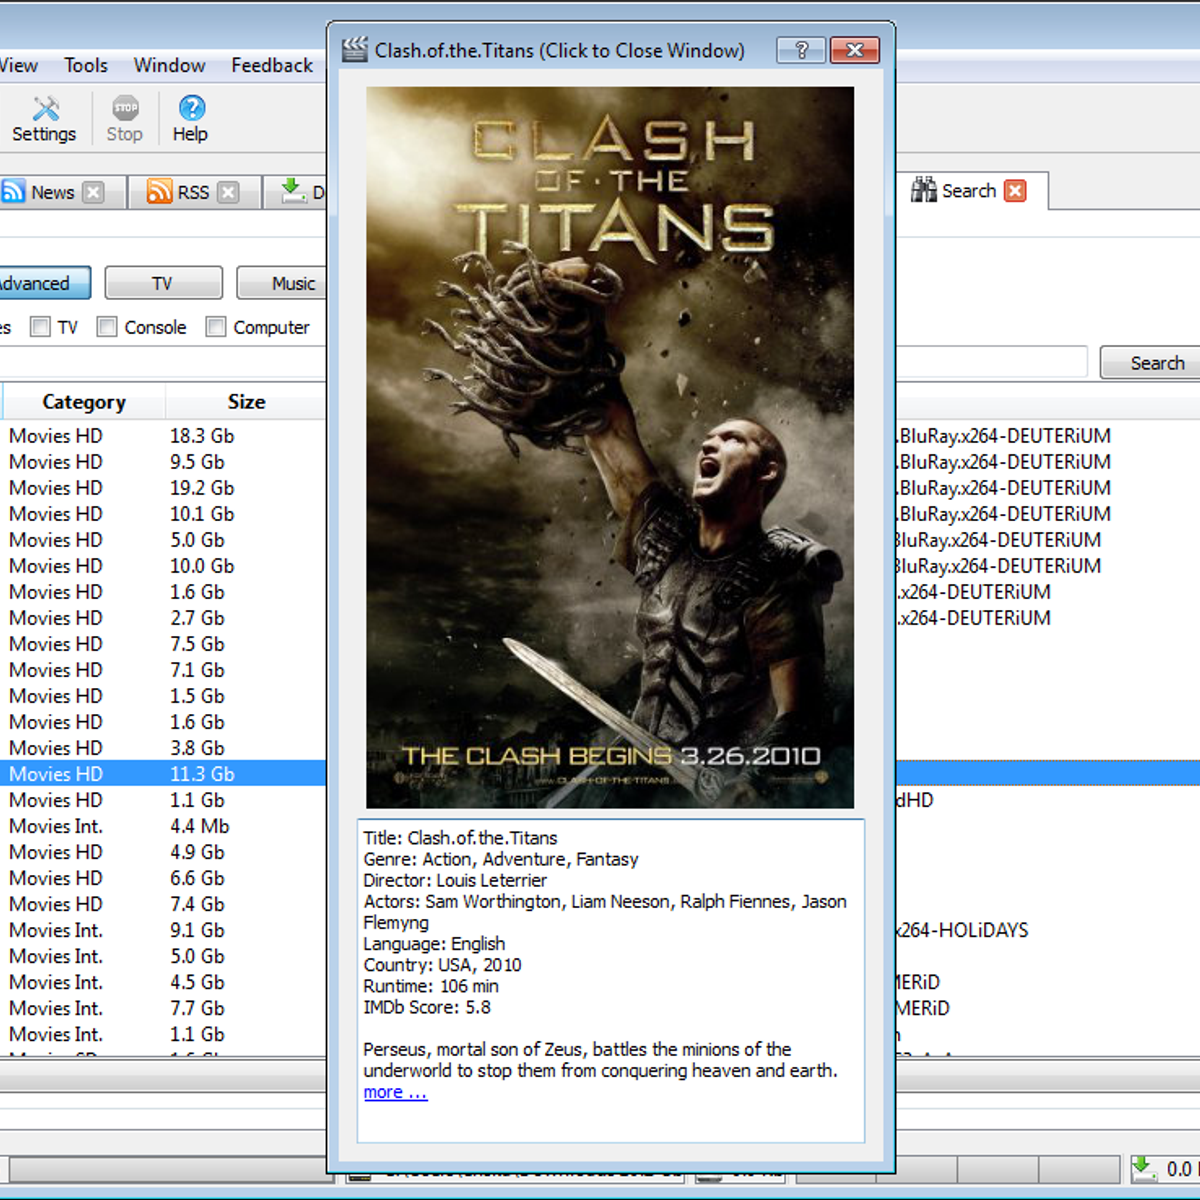The image size is (1200, 1200).
Task: Click the News tab feed icon
Action: [x=13, y=191]
